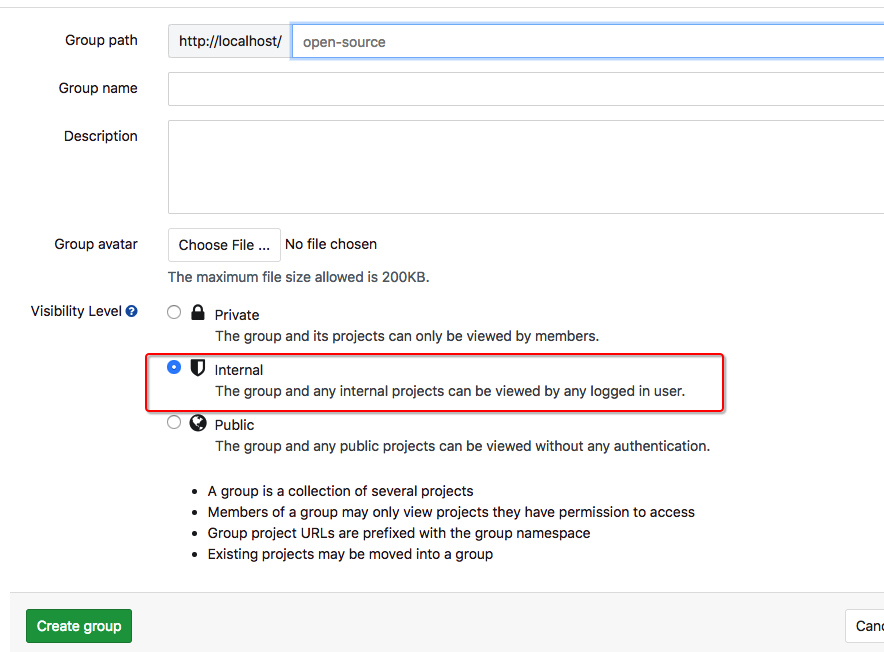The width and height of the screenshot is (884, 652).
Task: Click the Visibility Level help question icon
Action: point(131,312)
